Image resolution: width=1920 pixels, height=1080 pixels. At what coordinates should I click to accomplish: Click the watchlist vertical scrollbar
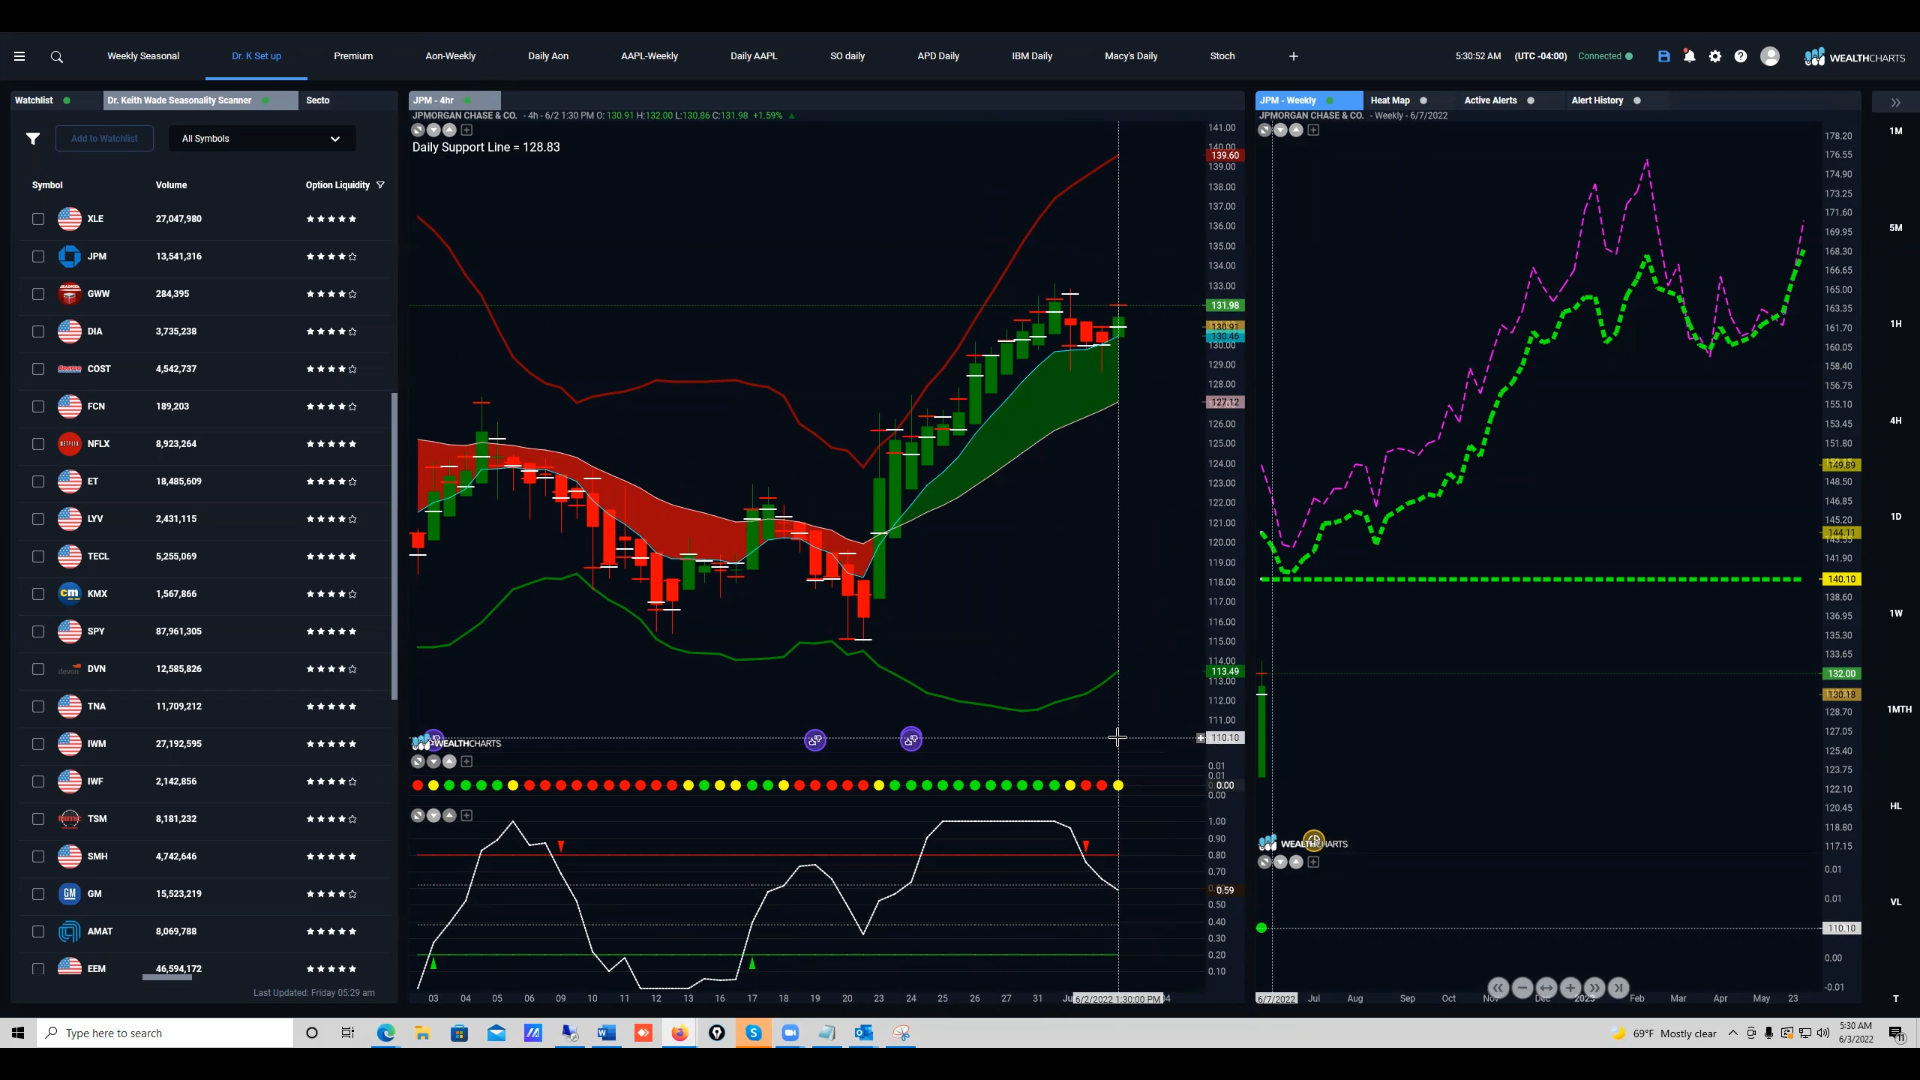[394, 545]
